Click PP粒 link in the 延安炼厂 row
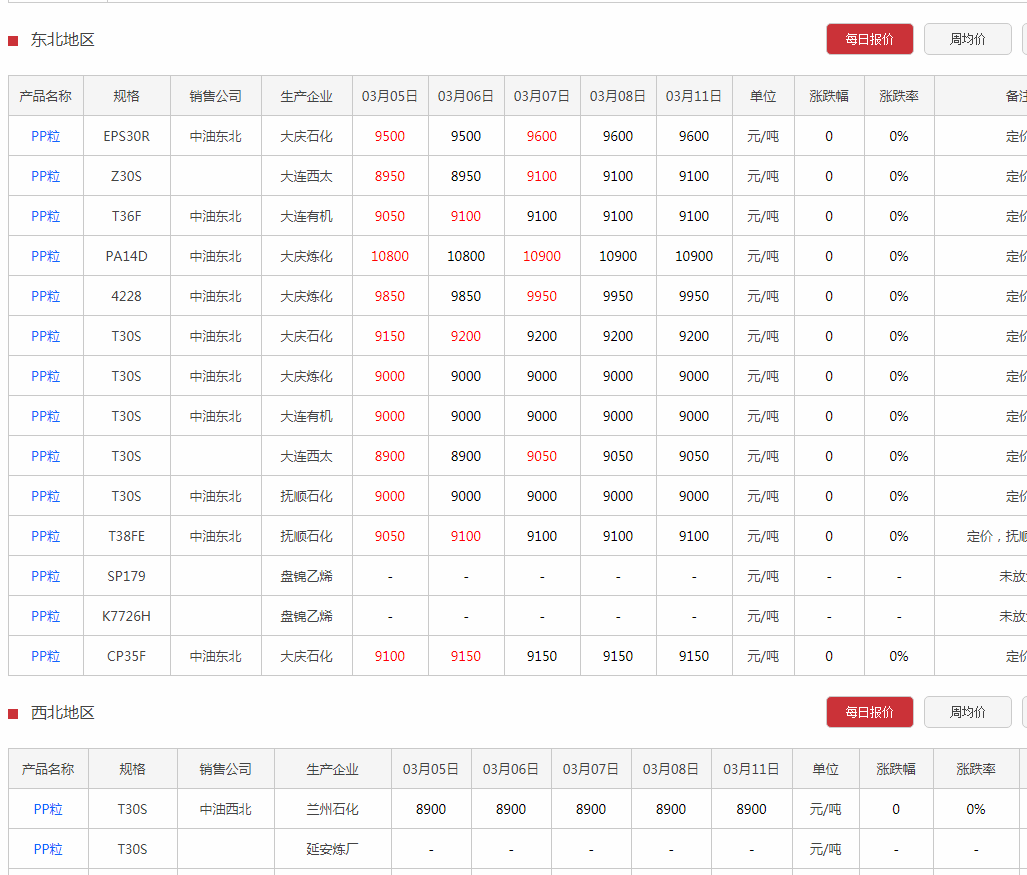 click(x=48, y=849)
